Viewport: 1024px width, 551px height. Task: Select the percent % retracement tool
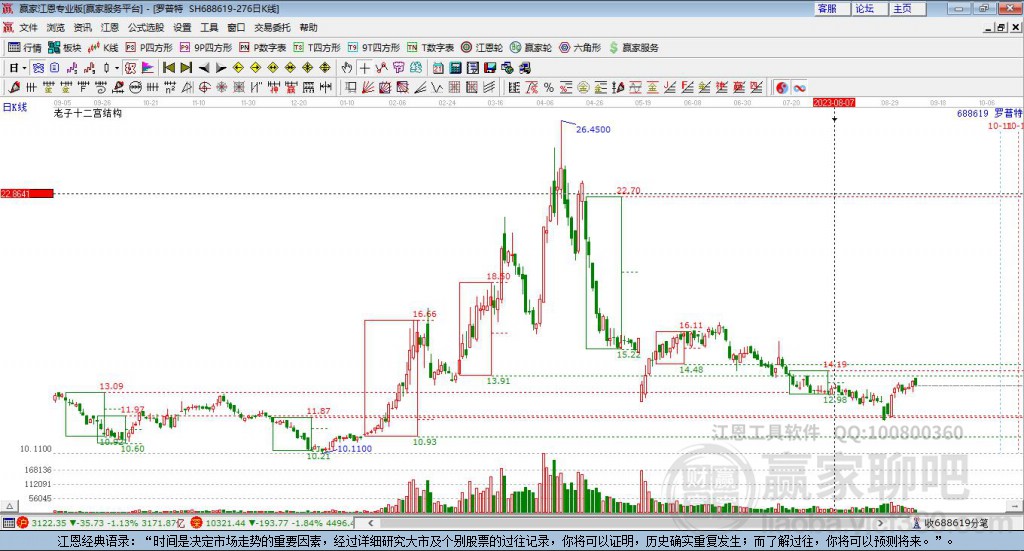[x=549, y=87]
